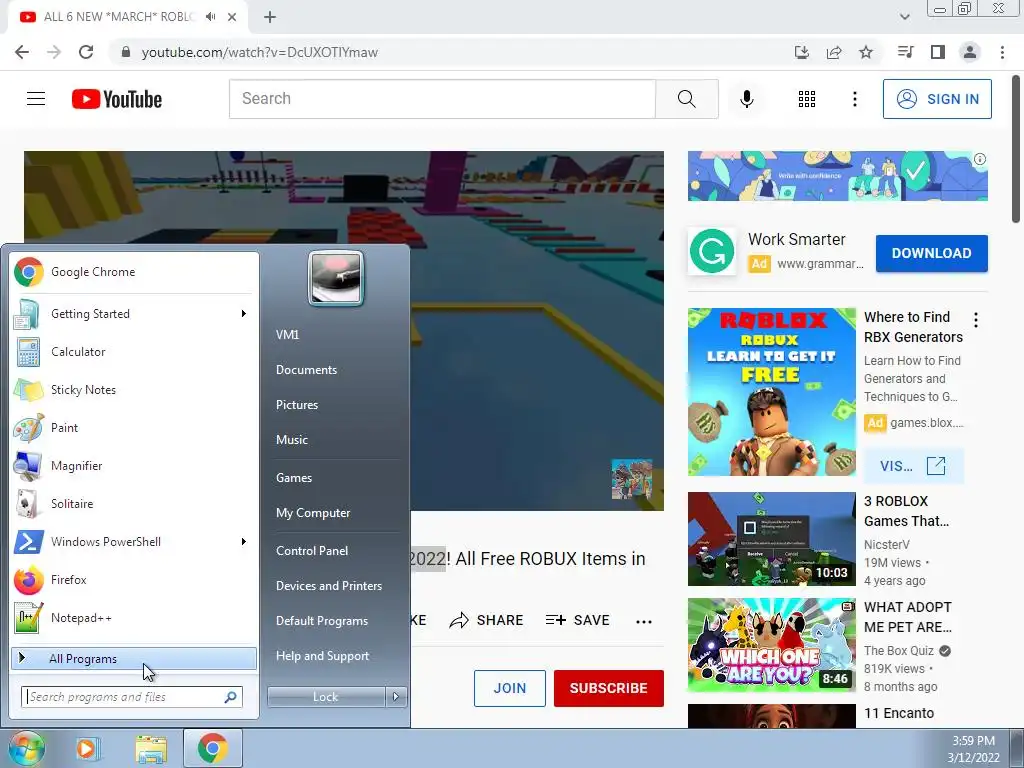This screenshot has height=768, width=1024.
Task: Click Grammarly DOWNLOAD ad button
Action: (931, 253)
